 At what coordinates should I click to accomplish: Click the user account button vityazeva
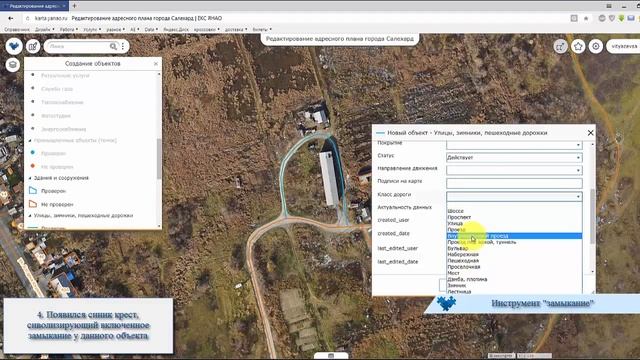tap(624, 47)
